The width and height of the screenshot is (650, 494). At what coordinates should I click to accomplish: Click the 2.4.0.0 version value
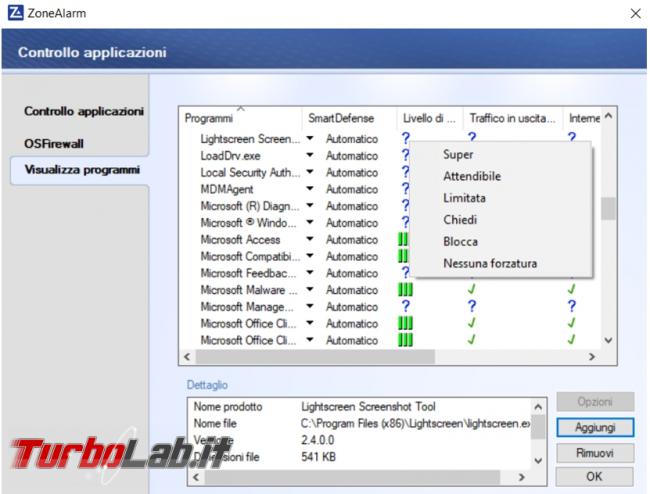coord(318,440)
